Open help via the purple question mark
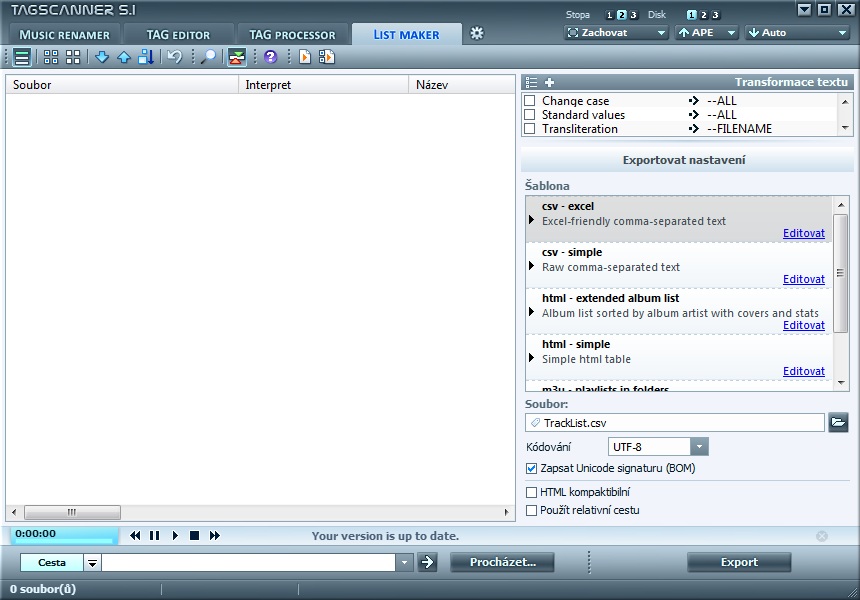 (x=270, y=57)
